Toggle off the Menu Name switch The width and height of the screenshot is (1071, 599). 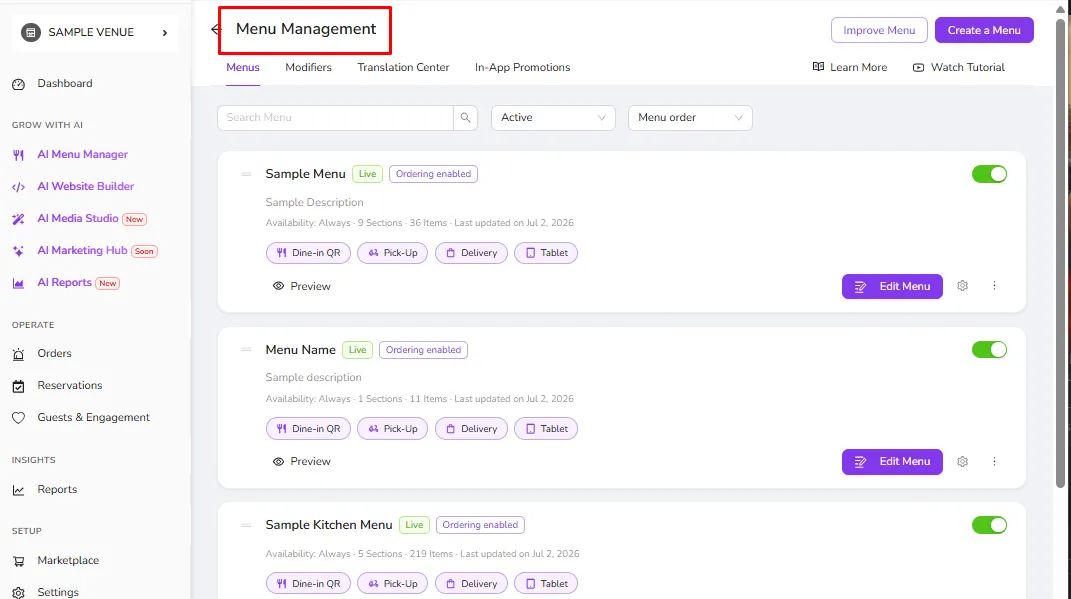(989, 350)
